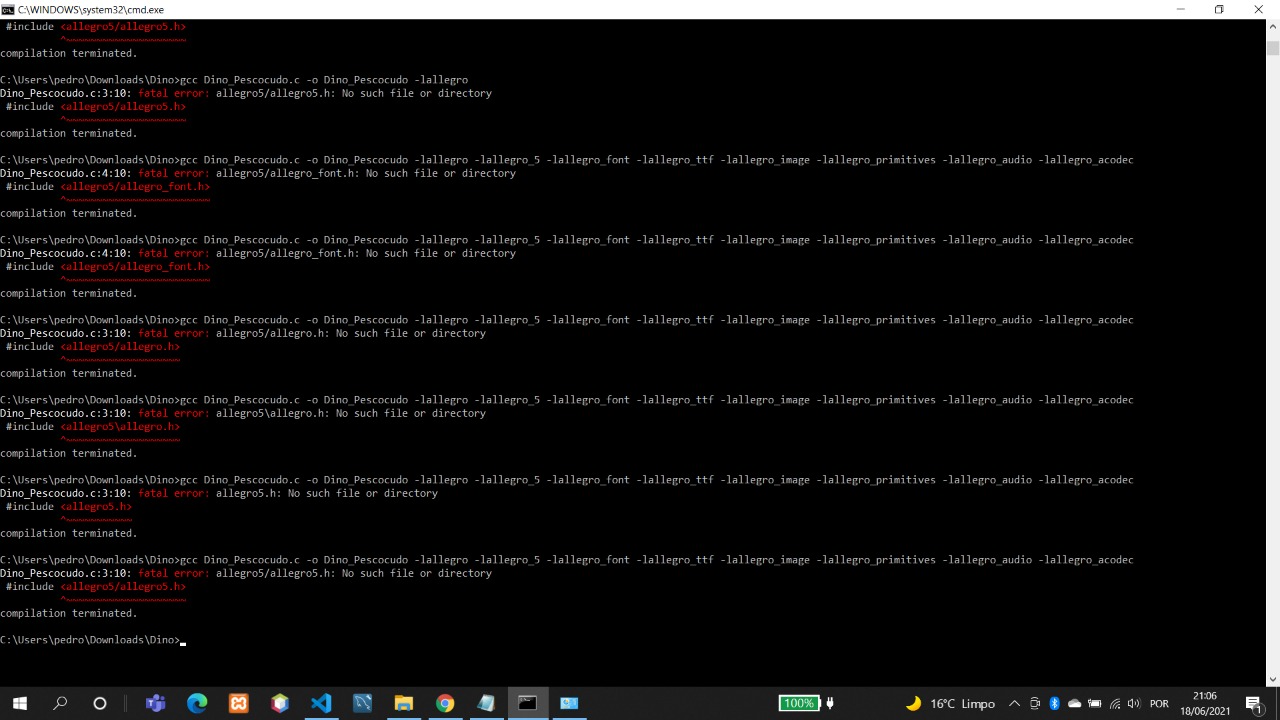The width and height of the screenshot is (1280, 720).
Task: Open File Explorer from the taskbar
Action: pyautogui.click(x=403, y=703)
